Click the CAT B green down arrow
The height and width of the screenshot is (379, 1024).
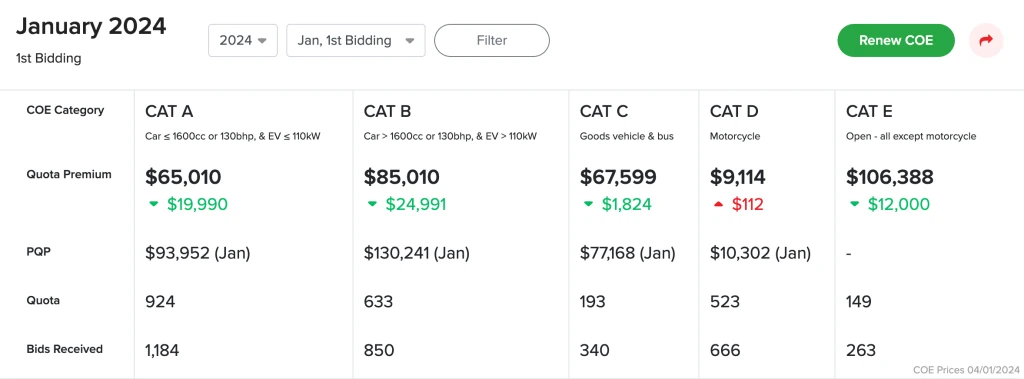point(372,205)
